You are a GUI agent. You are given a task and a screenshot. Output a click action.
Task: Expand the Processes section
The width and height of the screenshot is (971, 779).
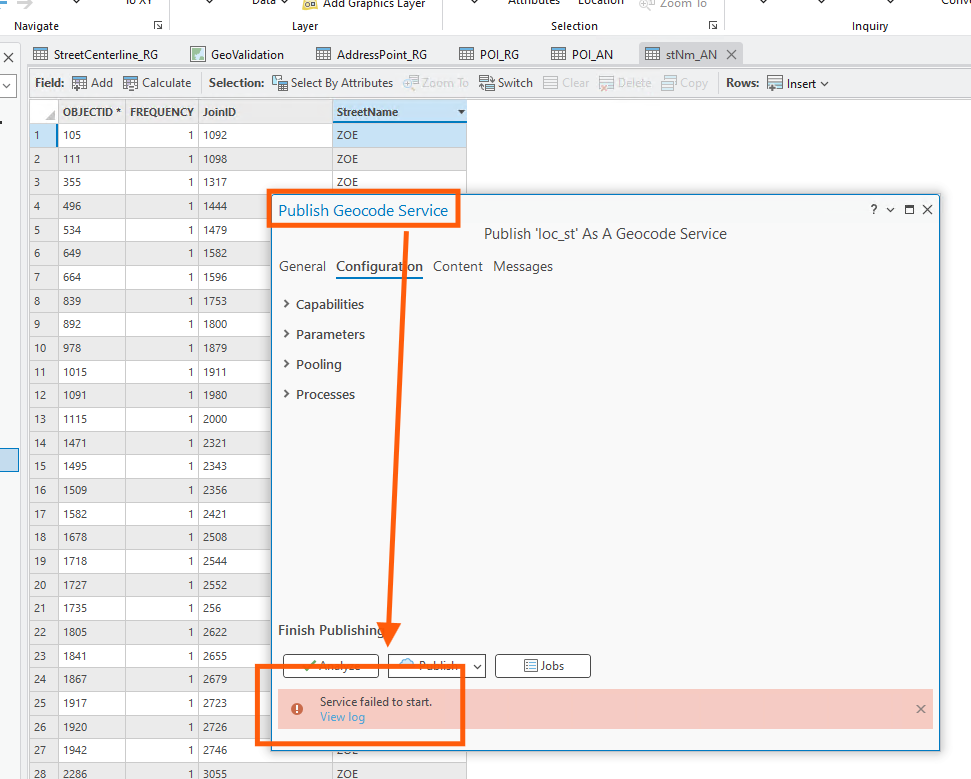pos(287,394)
